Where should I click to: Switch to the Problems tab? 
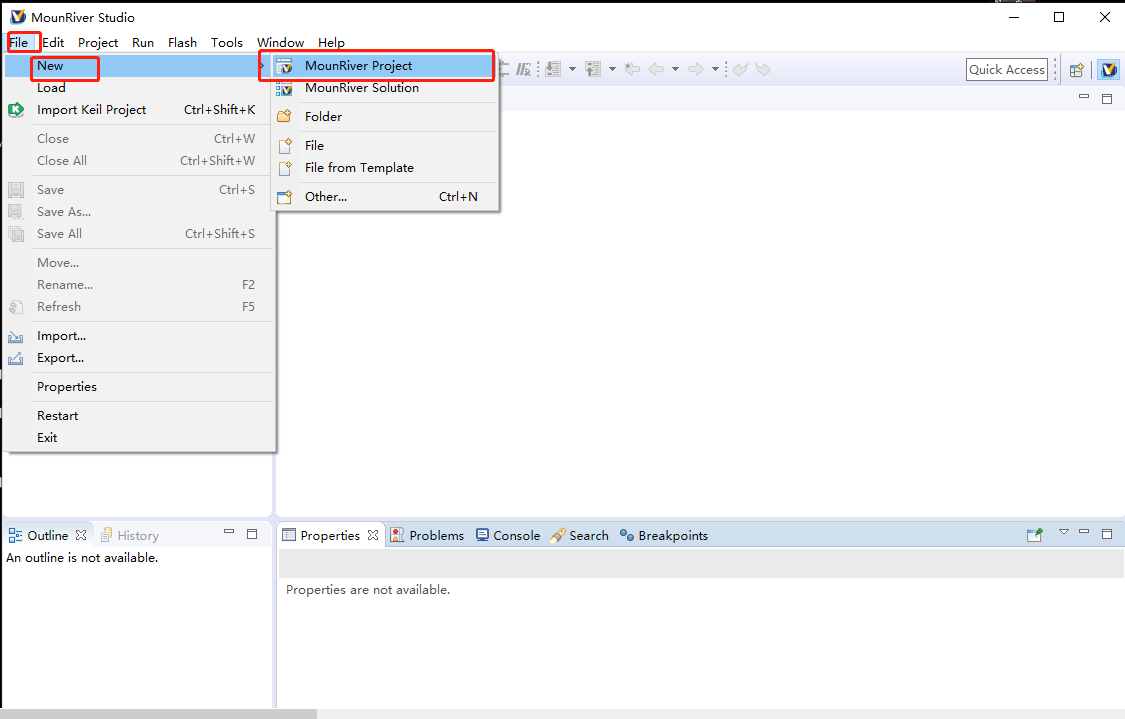tap(428, 535)
